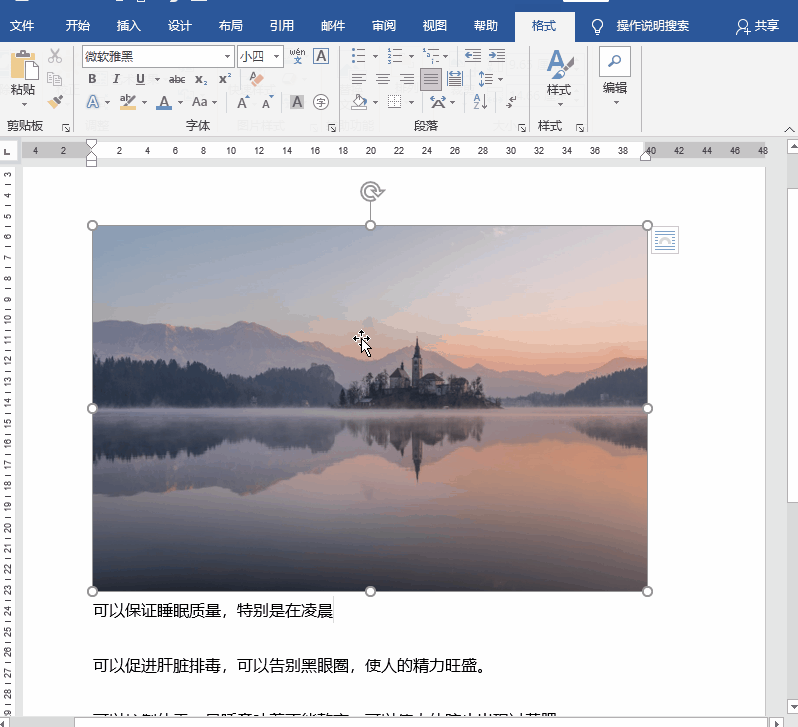This screenshot has width=798, height=727.
Task: Click the Bullets list icon
Action: [359, 56]
